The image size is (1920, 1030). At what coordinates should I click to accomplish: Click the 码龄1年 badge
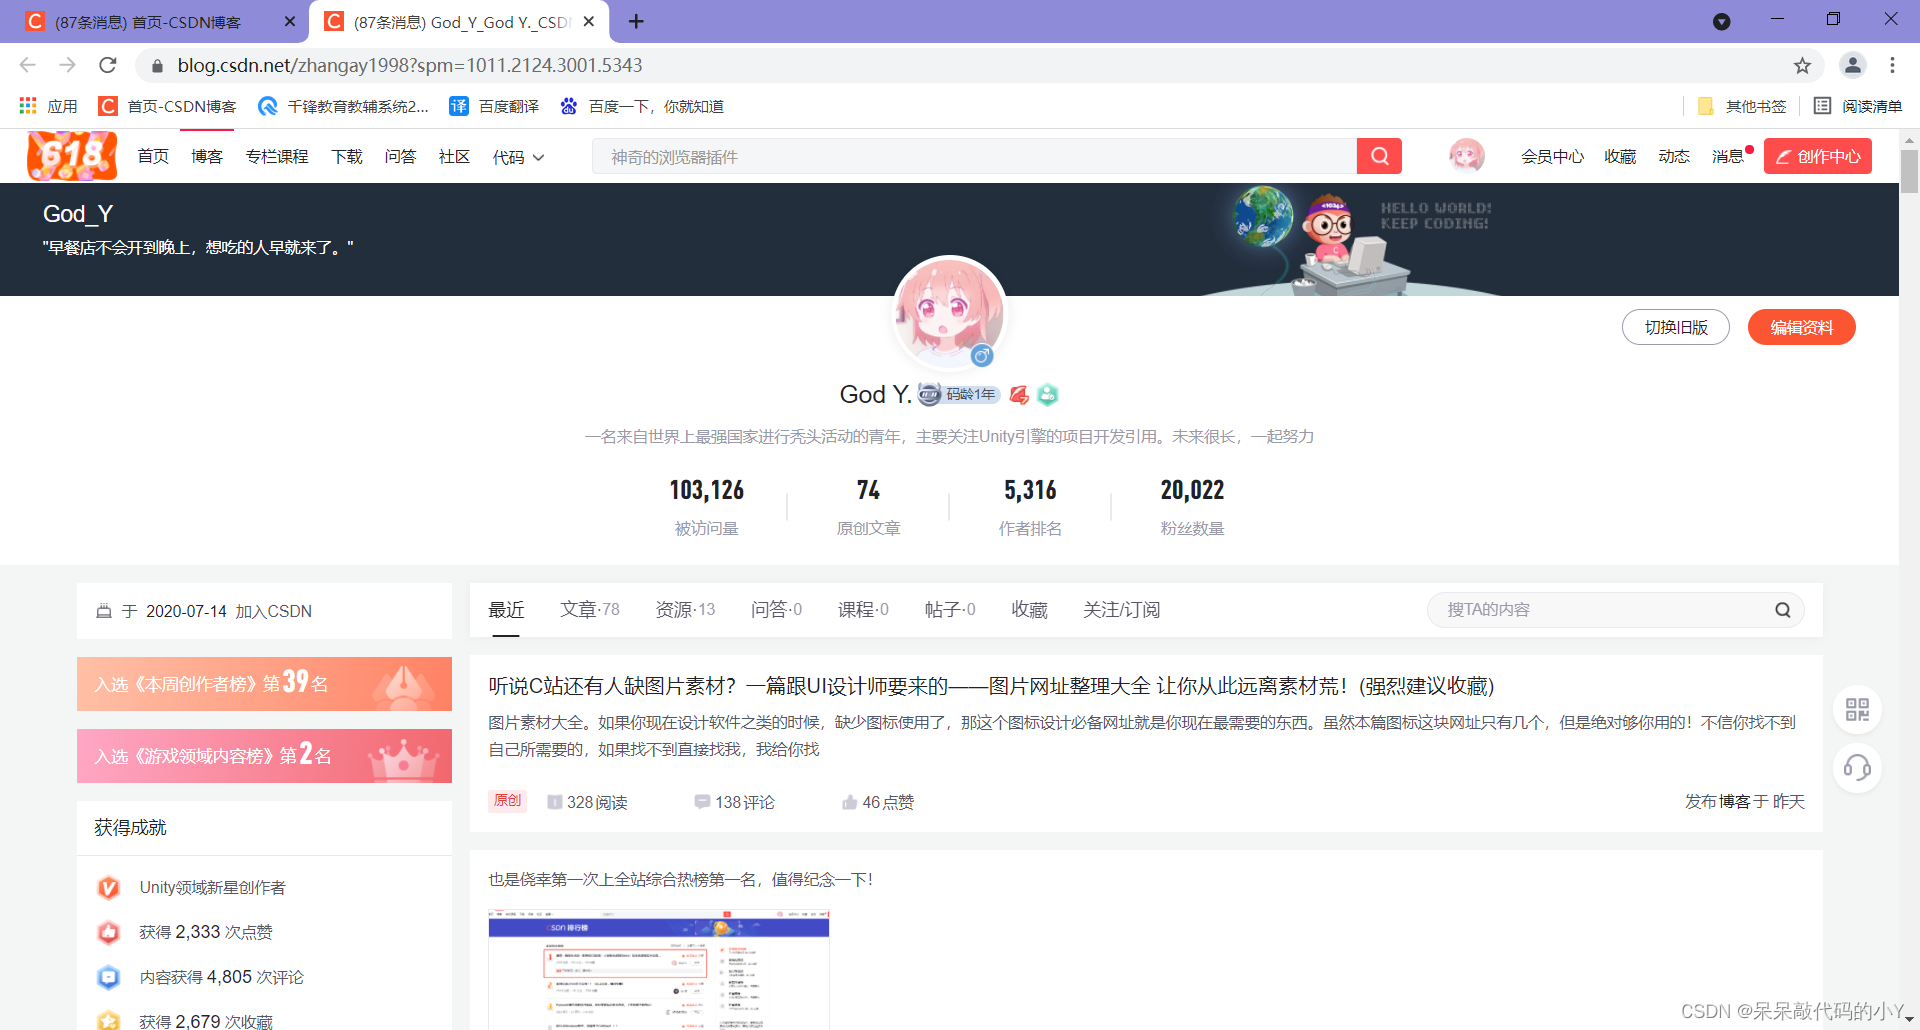click(x=959, y=394)
